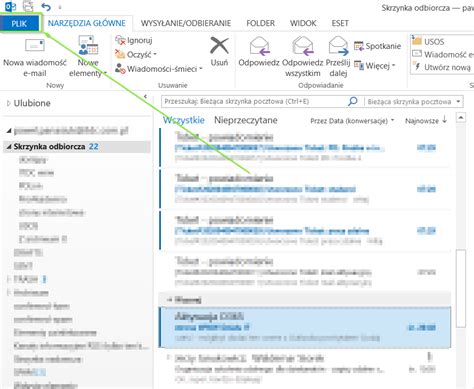This screenshot has height=389, width=474.
Task: Open Przez Data (konwersacje) sort dropdown
Action: (352, 121)
